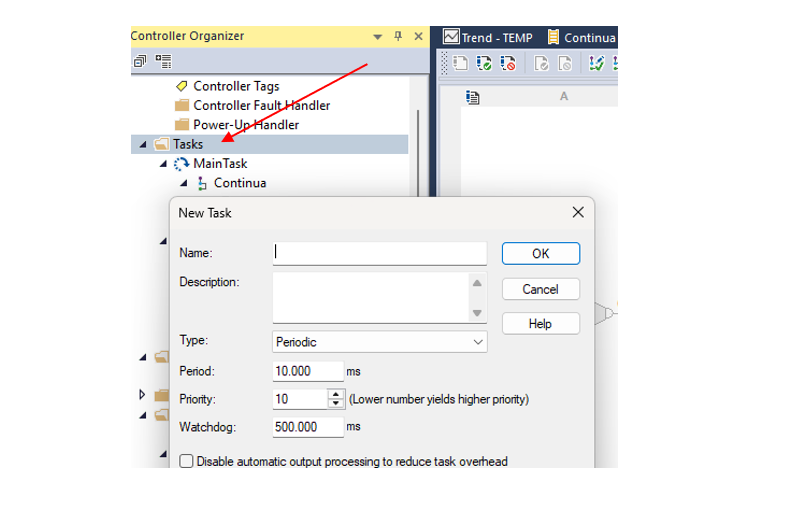Click into the Priority field showing 10
The height and width of the screenshot is (515, 800).
tap(300, 399)
